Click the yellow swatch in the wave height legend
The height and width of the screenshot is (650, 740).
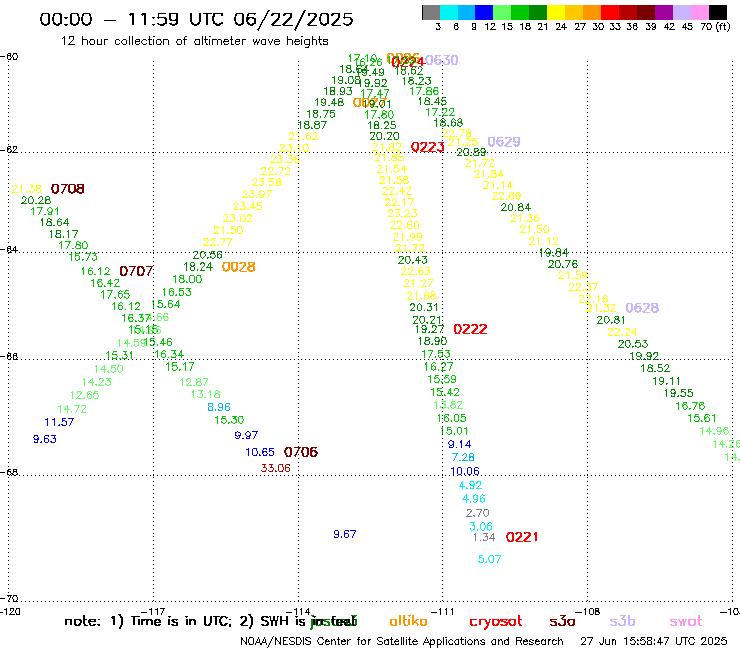point(556,12)
